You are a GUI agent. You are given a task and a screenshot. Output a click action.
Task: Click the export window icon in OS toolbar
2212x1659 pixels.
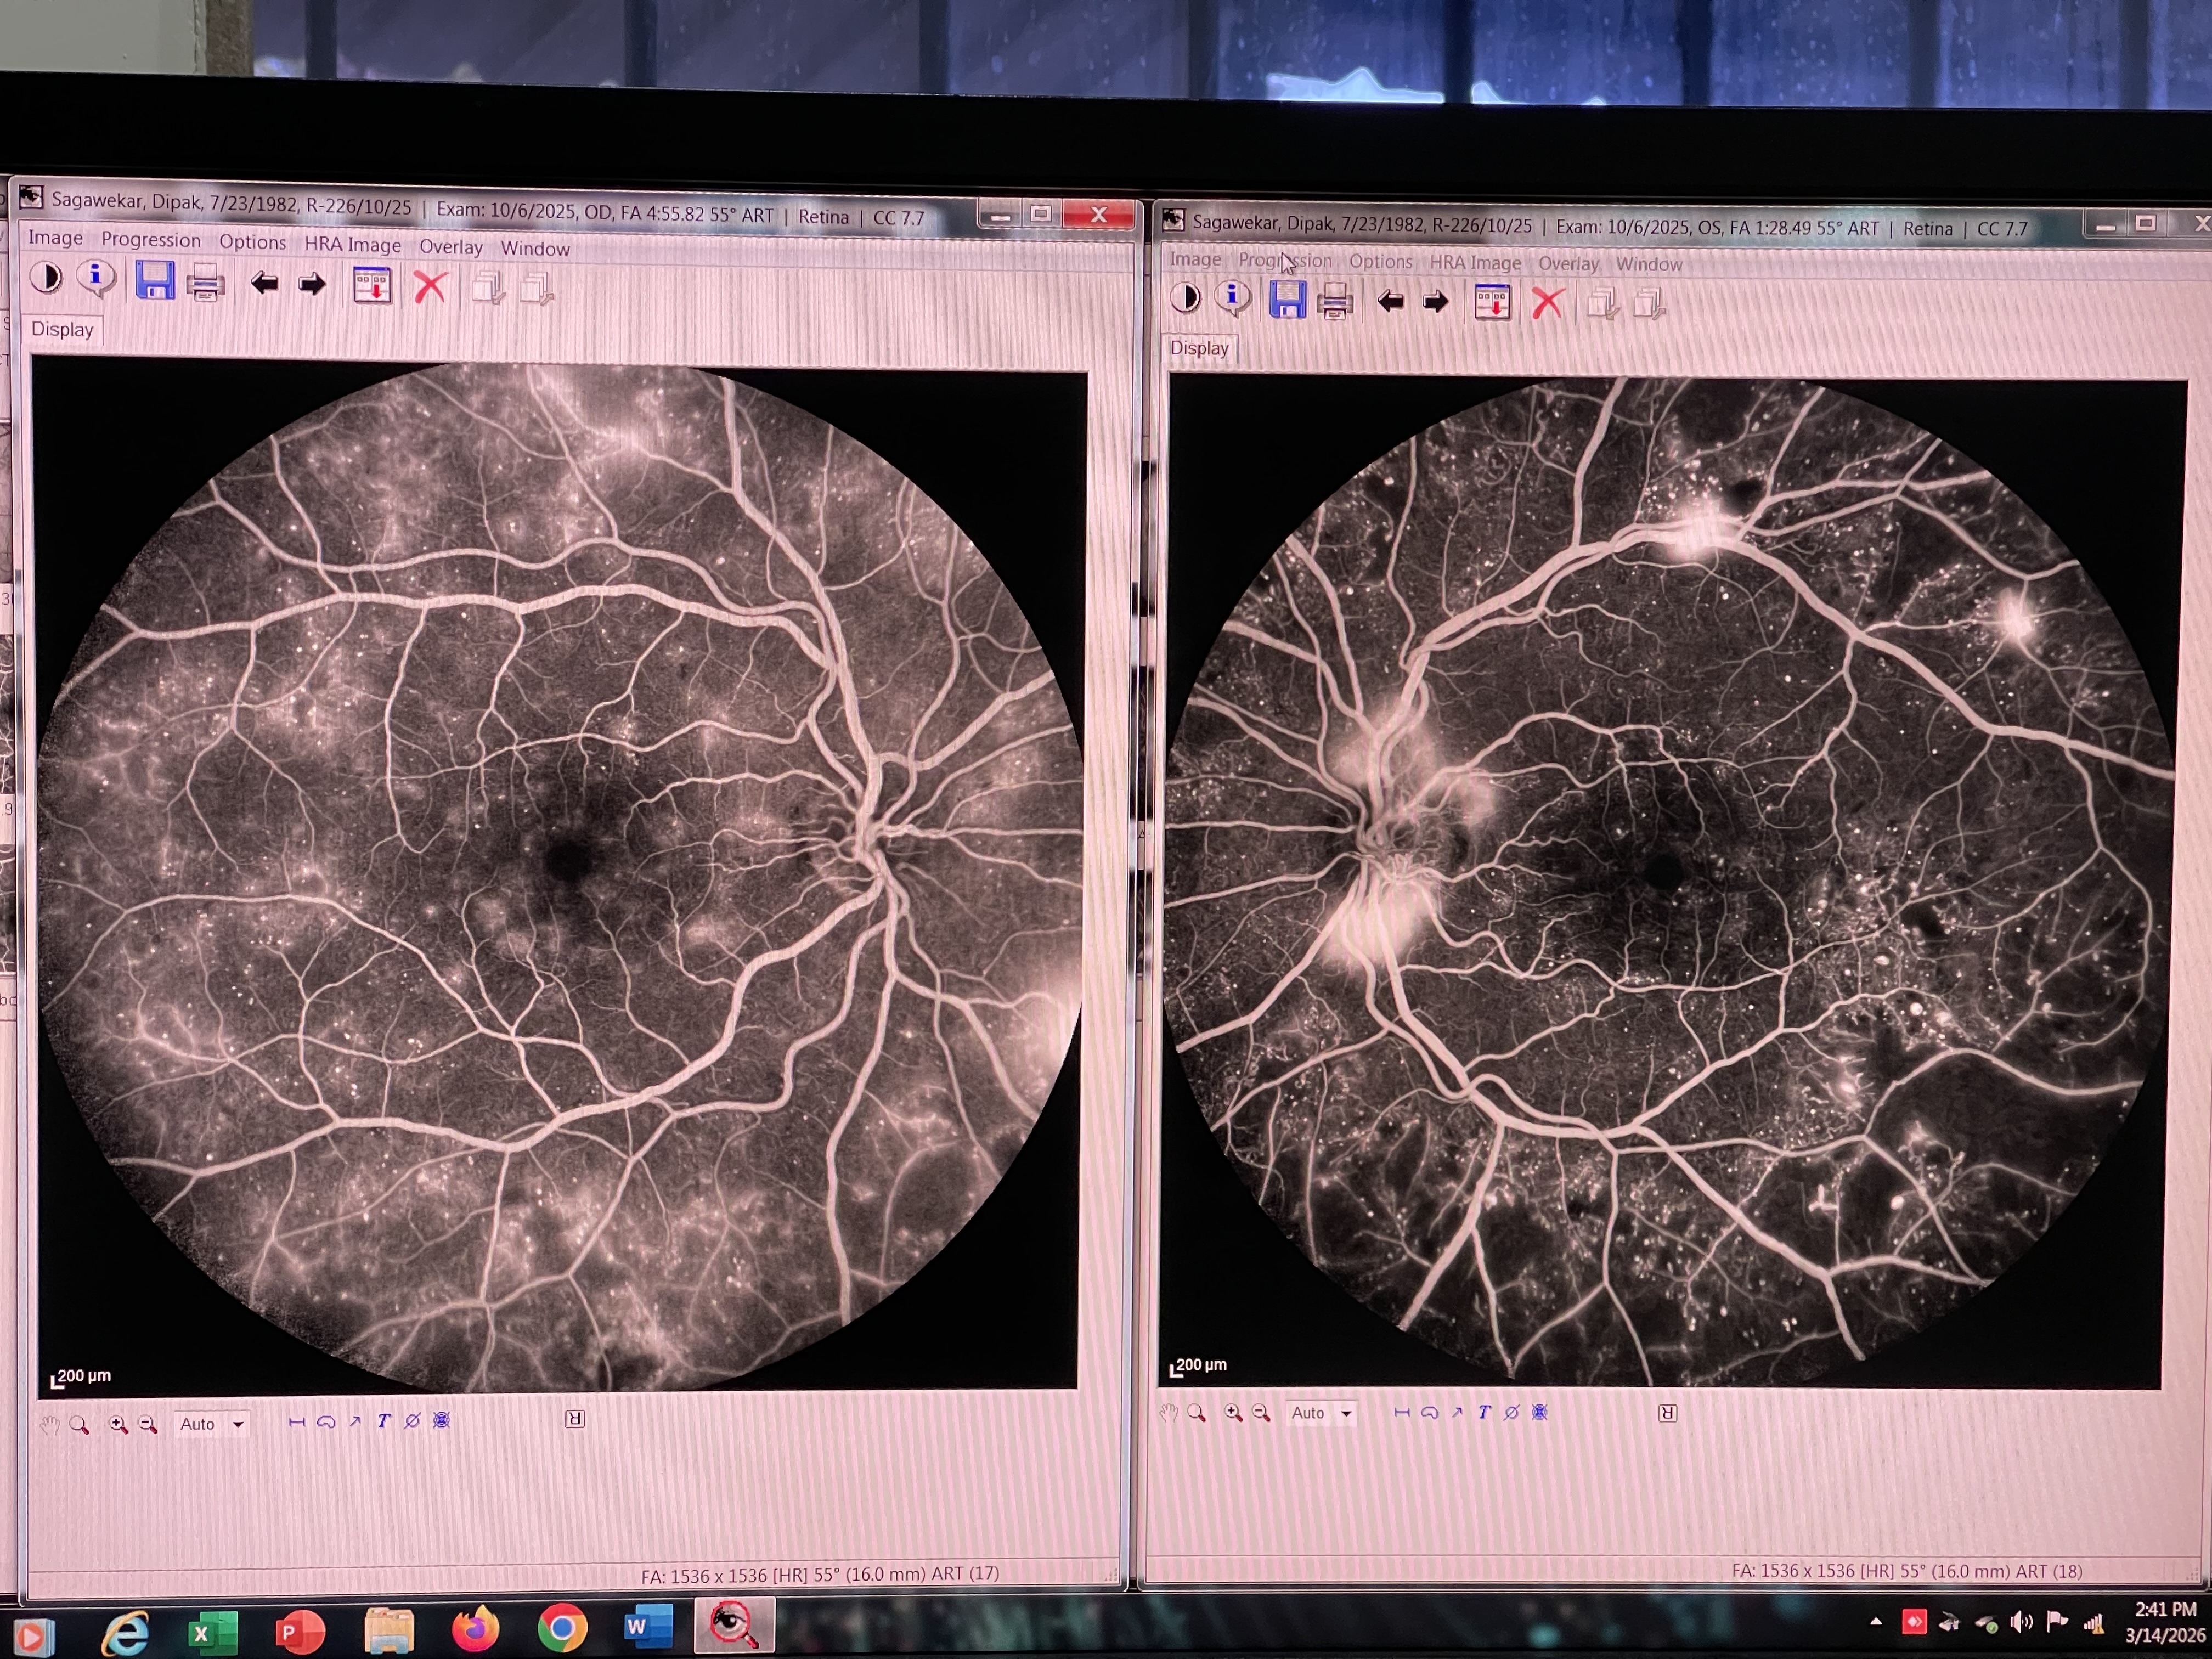[x=1492, y=302]
